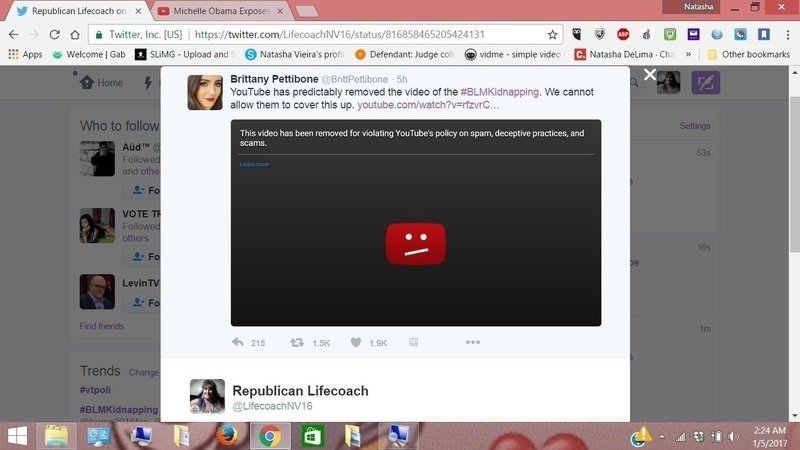Click Learn more in removed video notice
The height and width of the screenshot is (450, 800).
point(254,164)
